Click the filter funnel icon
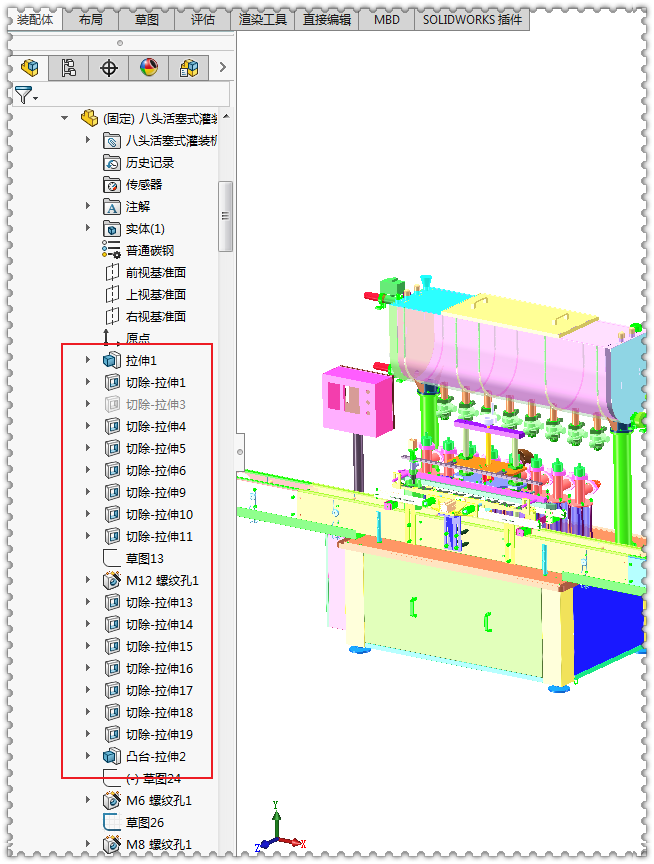The height and width of the screenshot is (864, 654). (x=23, y=95)
